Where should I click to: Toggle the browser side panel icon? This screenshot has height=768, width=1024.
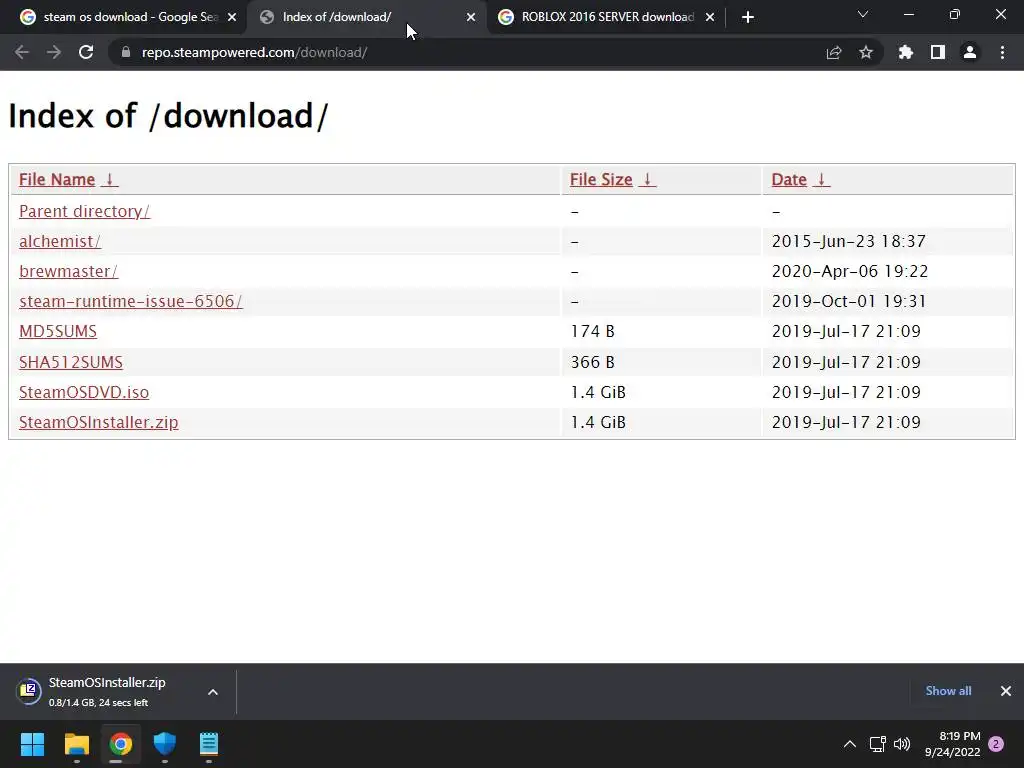938,52
